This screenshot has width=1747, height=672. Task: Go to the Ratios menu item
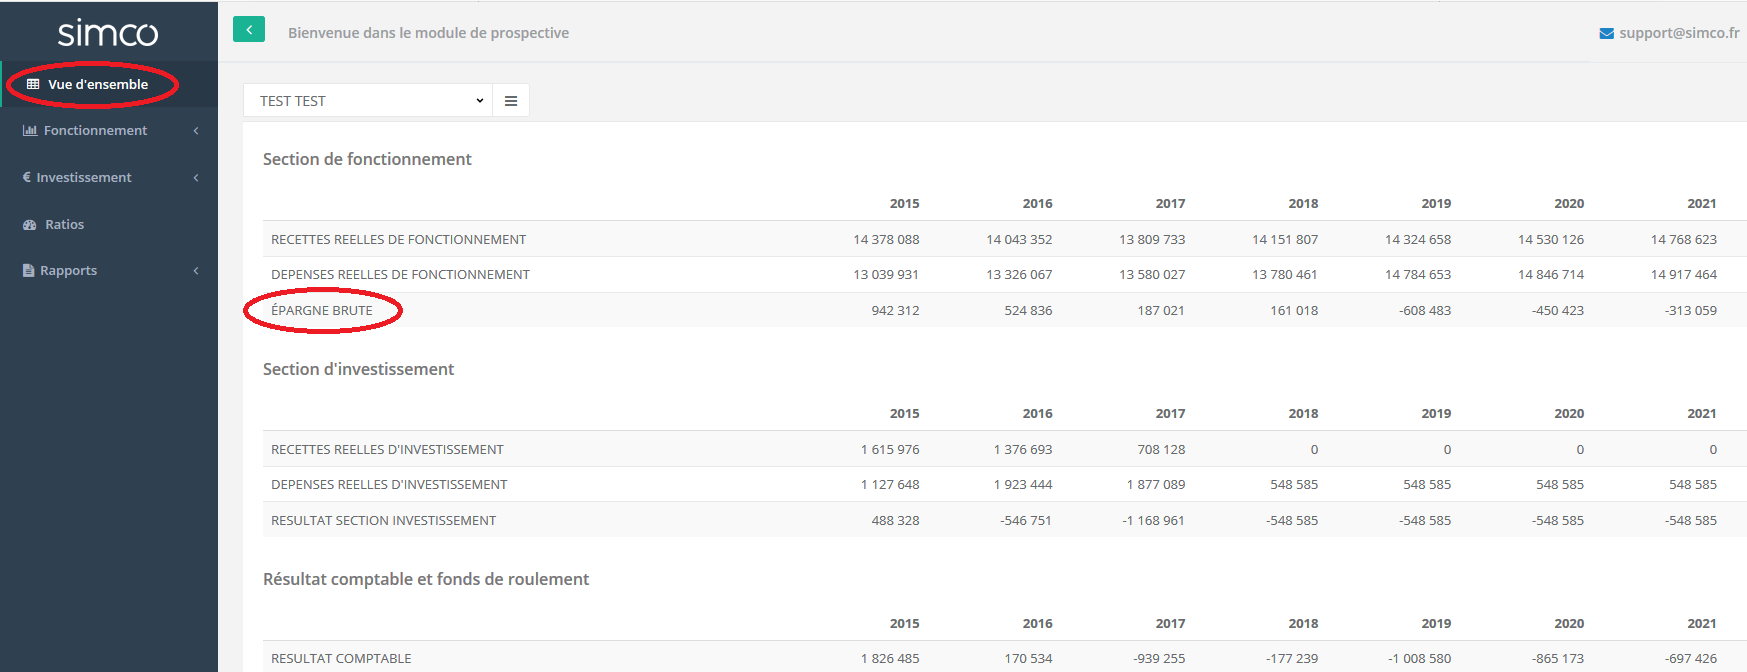pyautogui.click(x=65, y=225)
